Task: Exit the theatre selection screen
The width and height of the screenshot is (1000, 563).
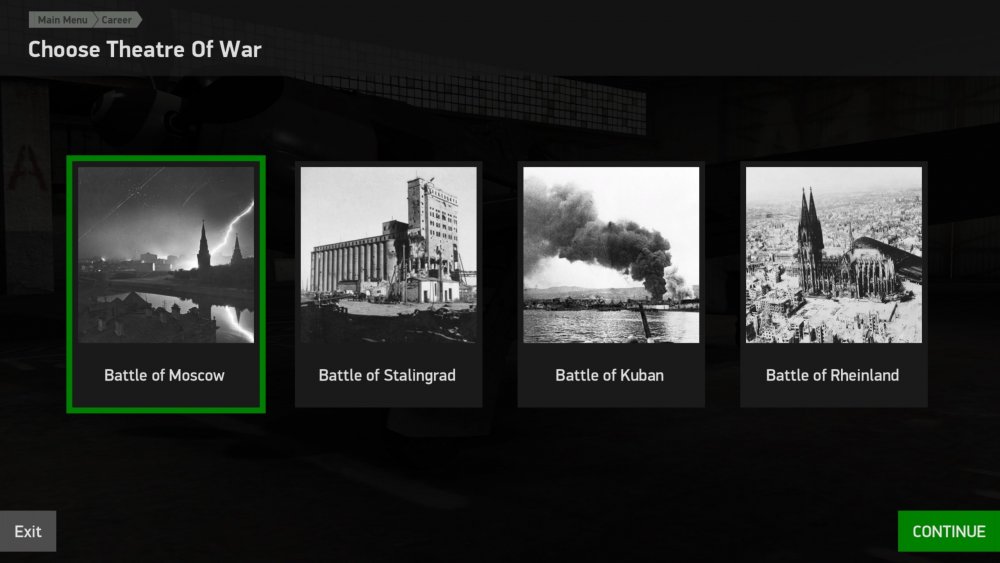Action: point(28,531)
